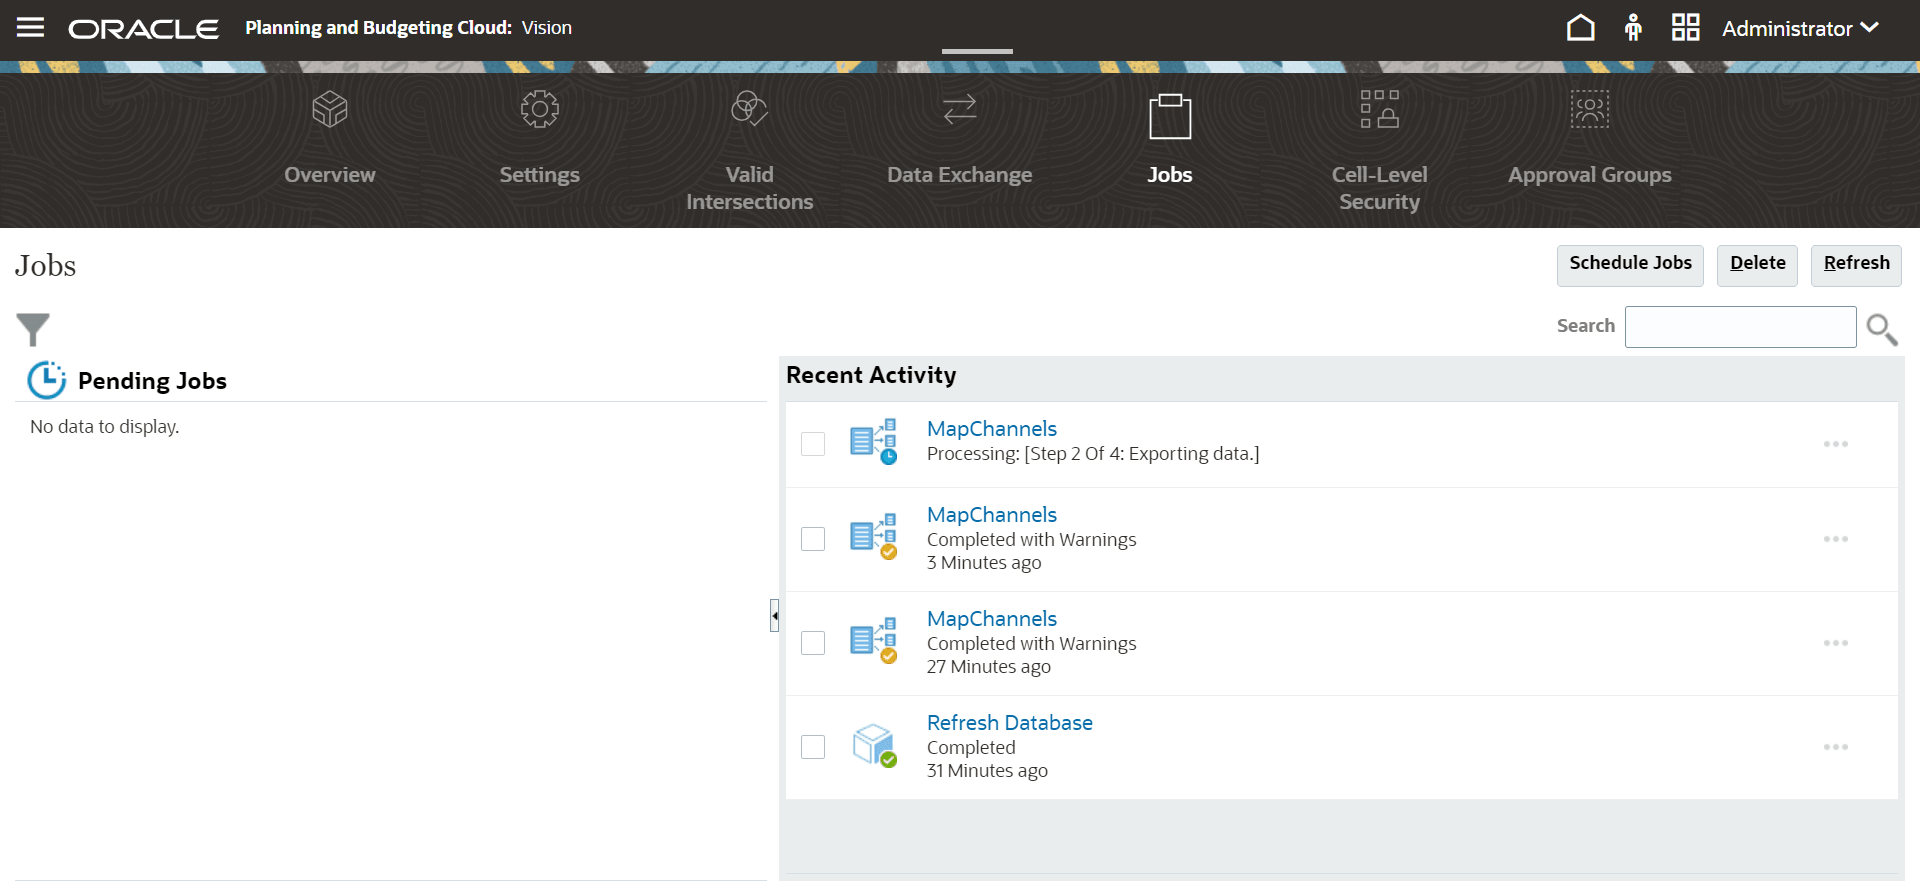Viewport: 1920px width, 891px height.
Task: Switch to Valid Intersections tab
Action: (x=749, y=187)
